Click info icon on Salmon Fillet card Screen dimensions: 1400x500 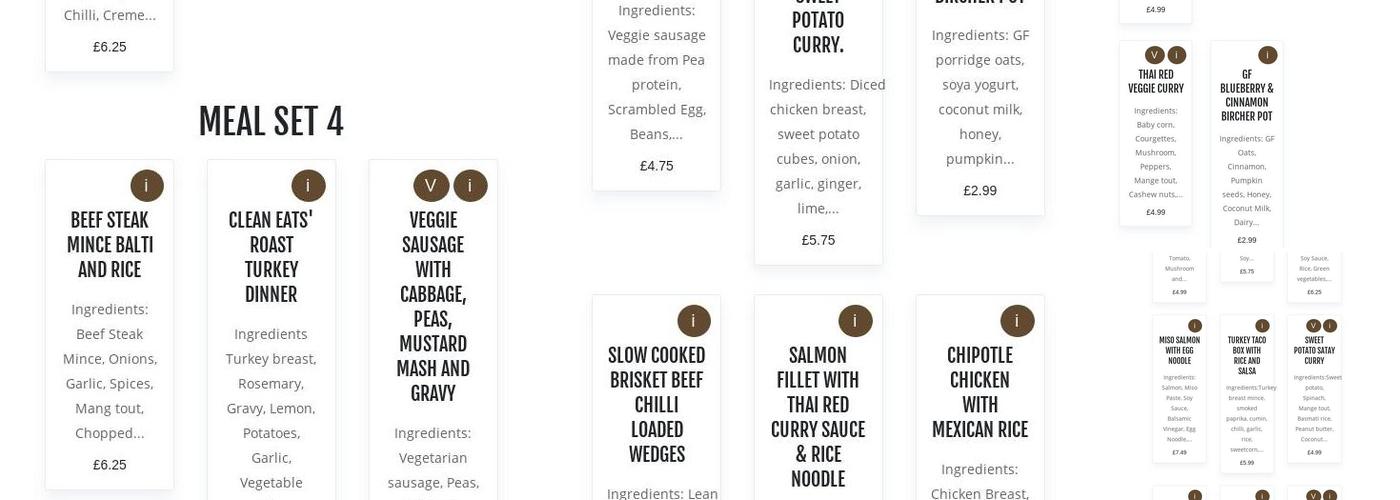coord(855,321)
